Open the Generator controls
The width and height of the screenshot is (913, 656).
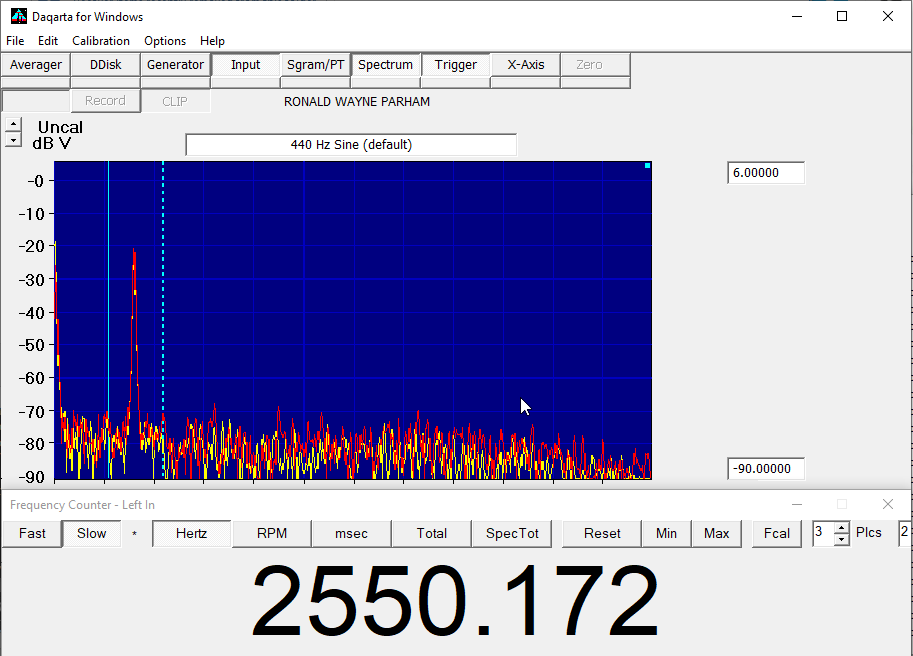(175, 65)
